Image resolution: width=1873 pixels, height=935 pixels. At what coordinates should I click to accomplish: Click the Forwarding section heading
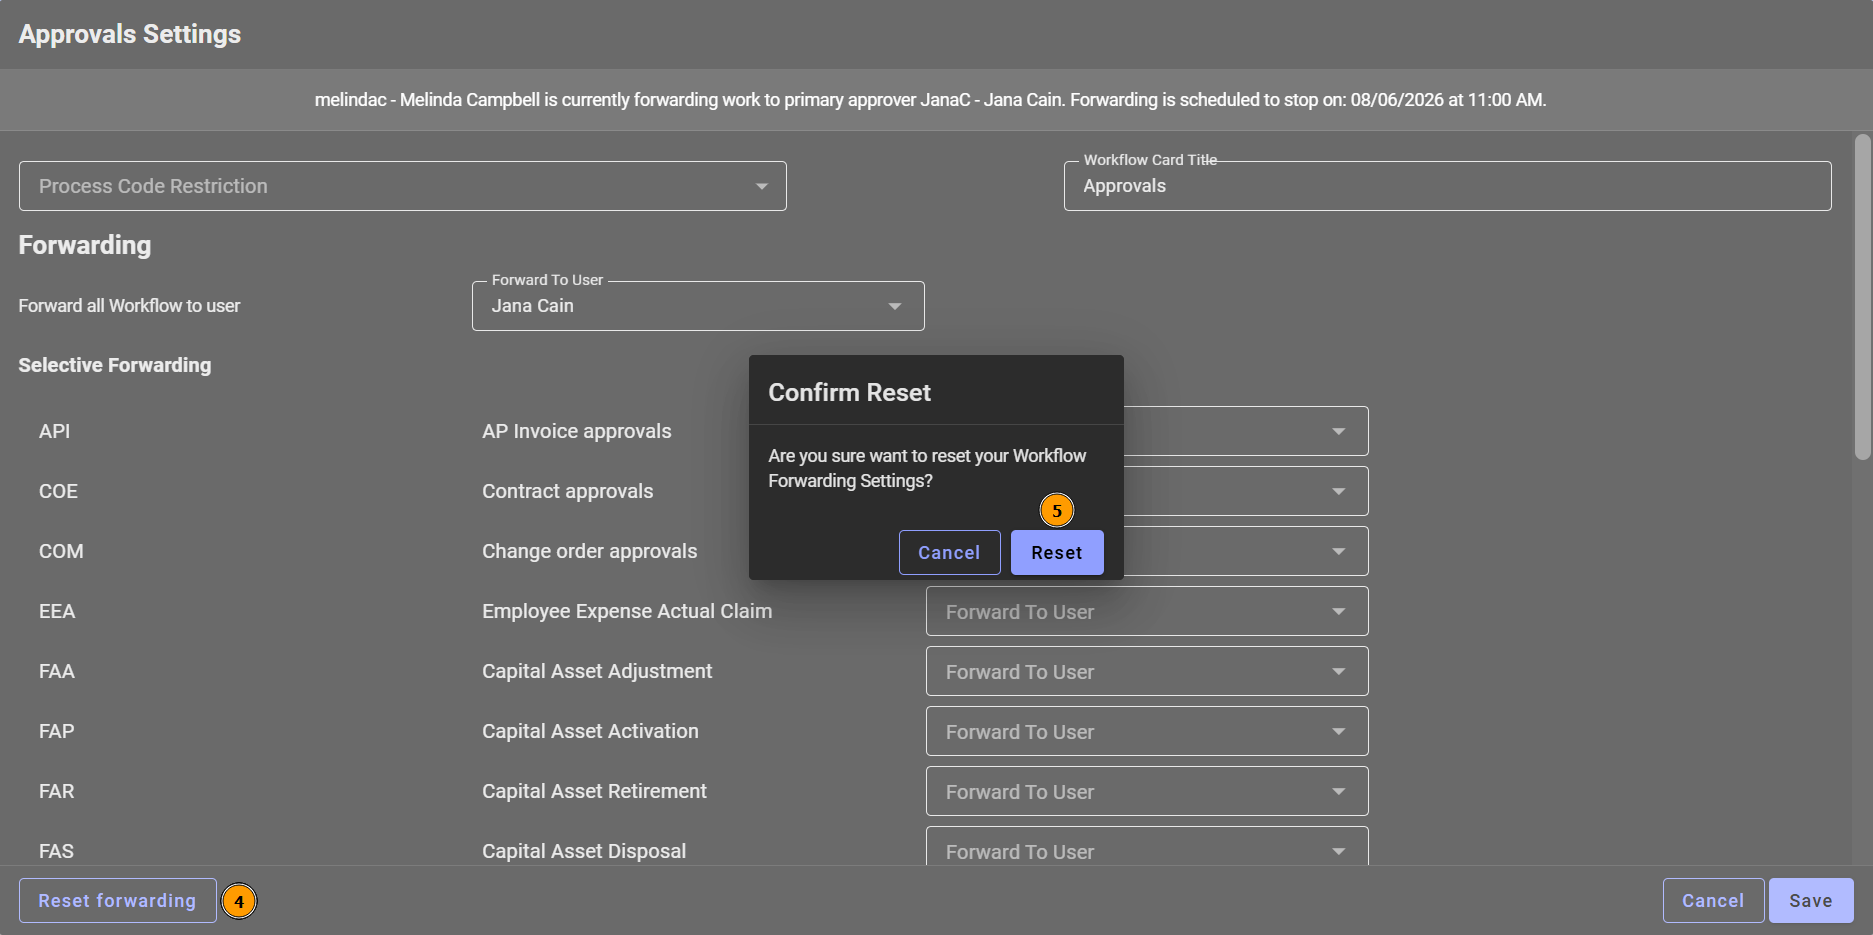(x=85, y=245)
